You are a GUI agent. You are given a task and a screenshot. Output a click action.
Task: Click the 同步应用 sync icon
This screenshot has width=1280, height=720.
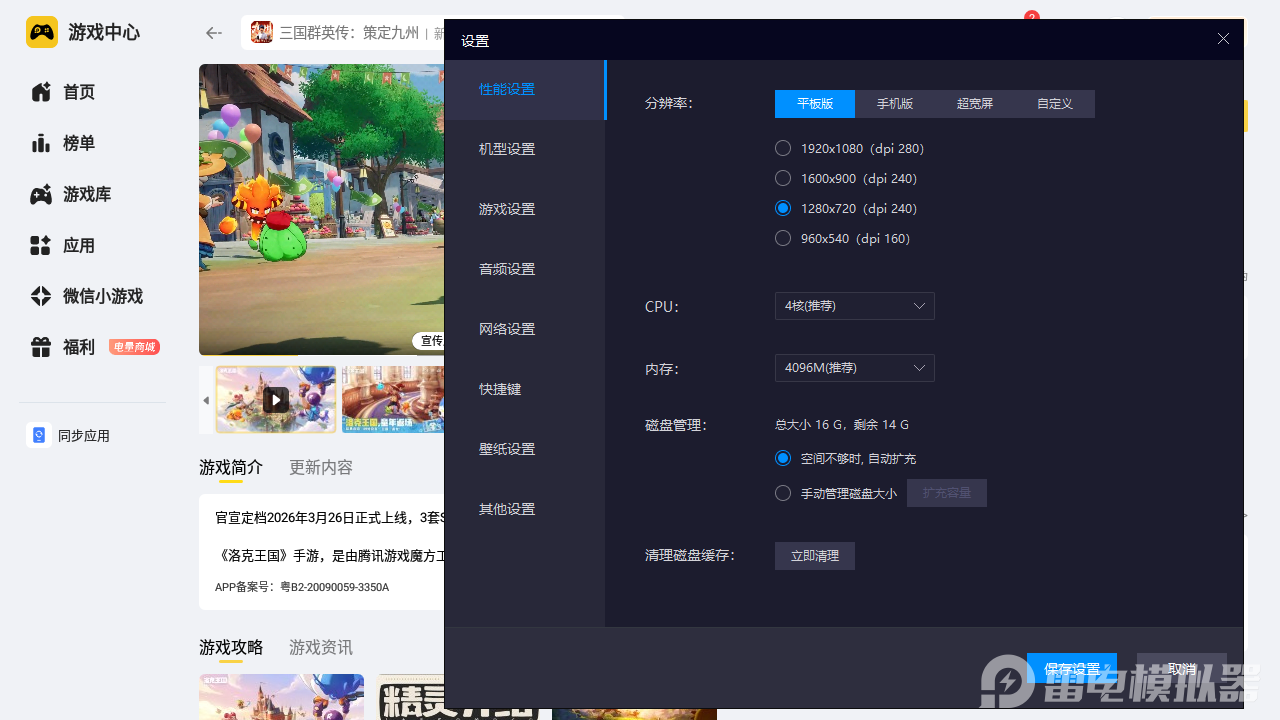click(39, 436)
